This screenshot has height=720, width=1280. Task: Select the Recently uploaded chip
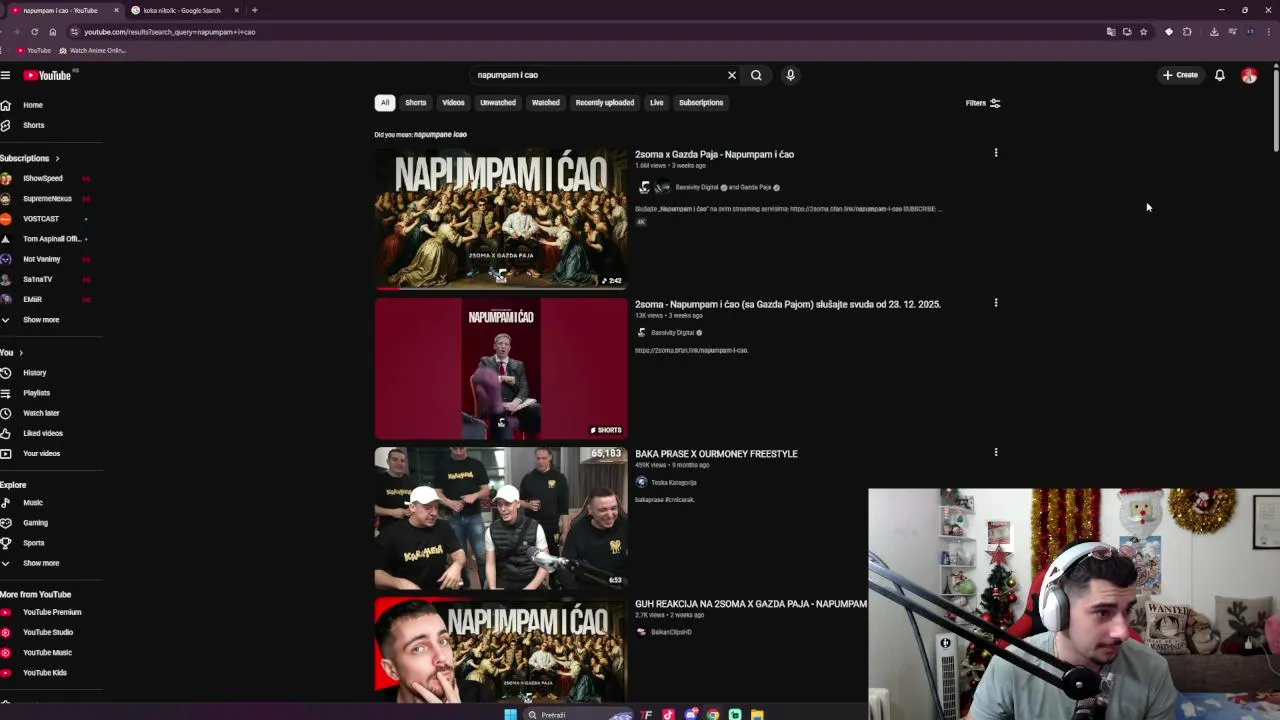pyautogui.click(x=605, y=102)
